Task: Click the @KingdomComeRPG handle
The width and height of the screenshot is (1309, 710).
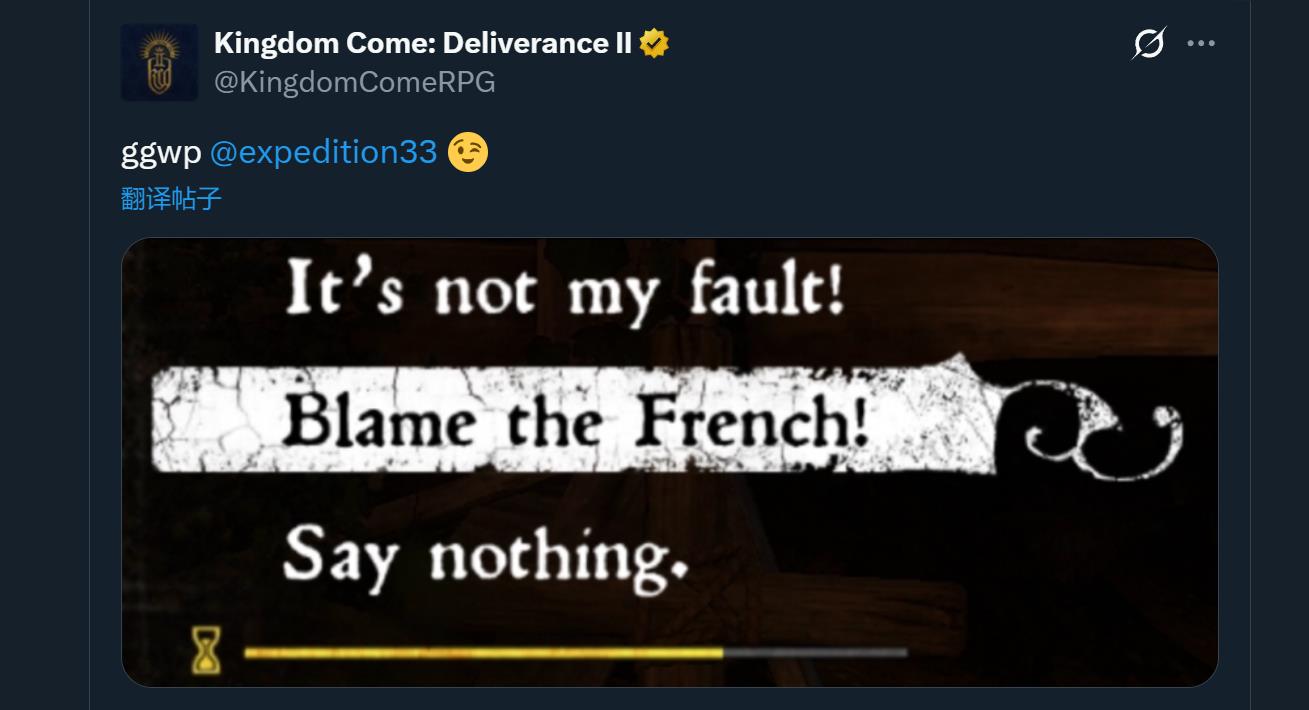Action: [355, 82]
